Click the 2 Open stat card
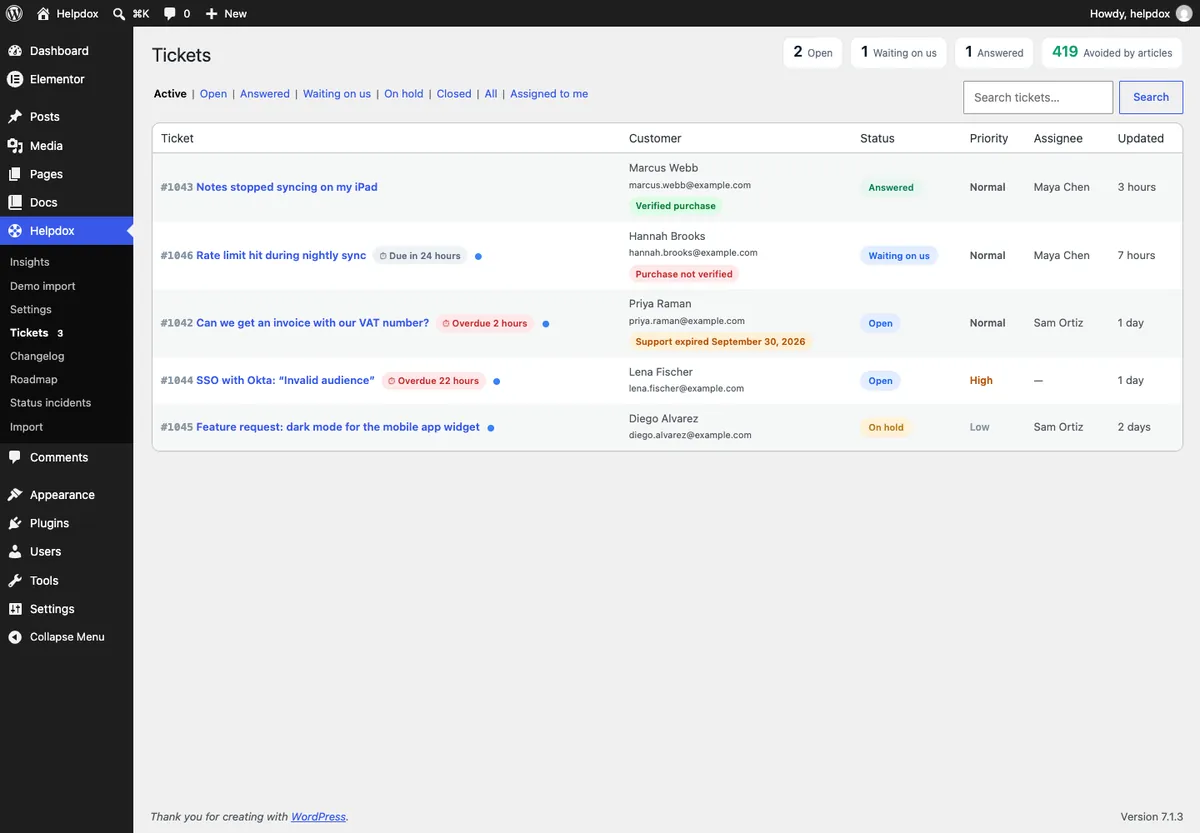This screenshot has height=833, width=1200. [813, 52]
